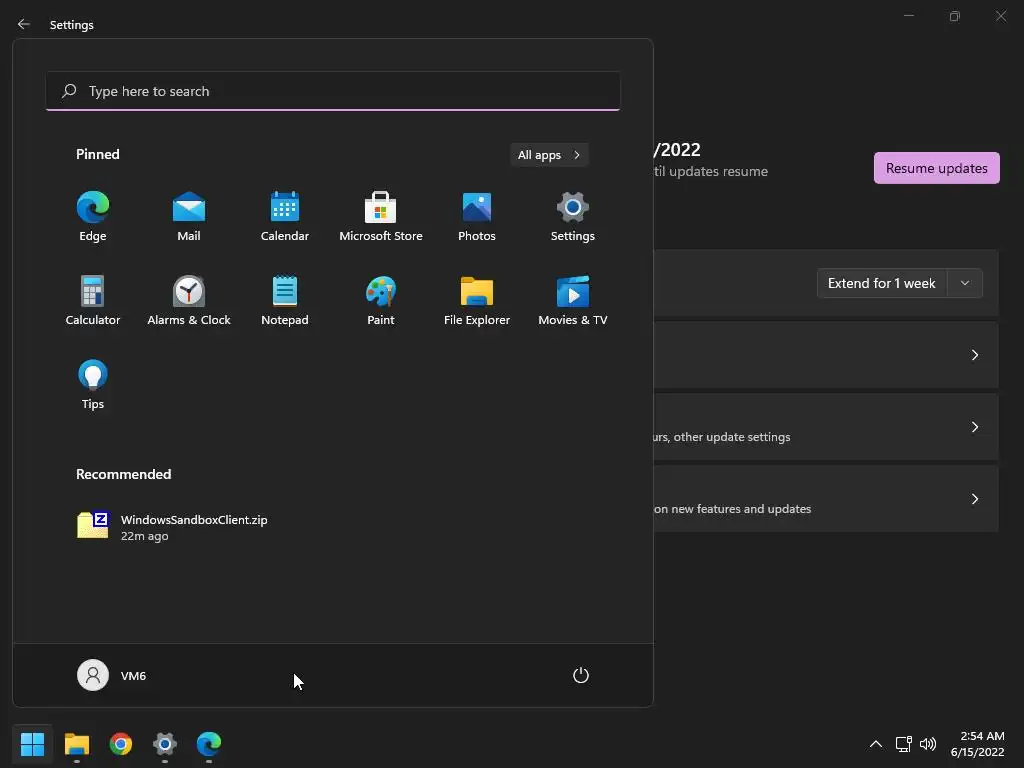Open Microsoft Store from pinned apps
Image resolution: width=1024 pixels, height=768 pixels.
(381, 216)
